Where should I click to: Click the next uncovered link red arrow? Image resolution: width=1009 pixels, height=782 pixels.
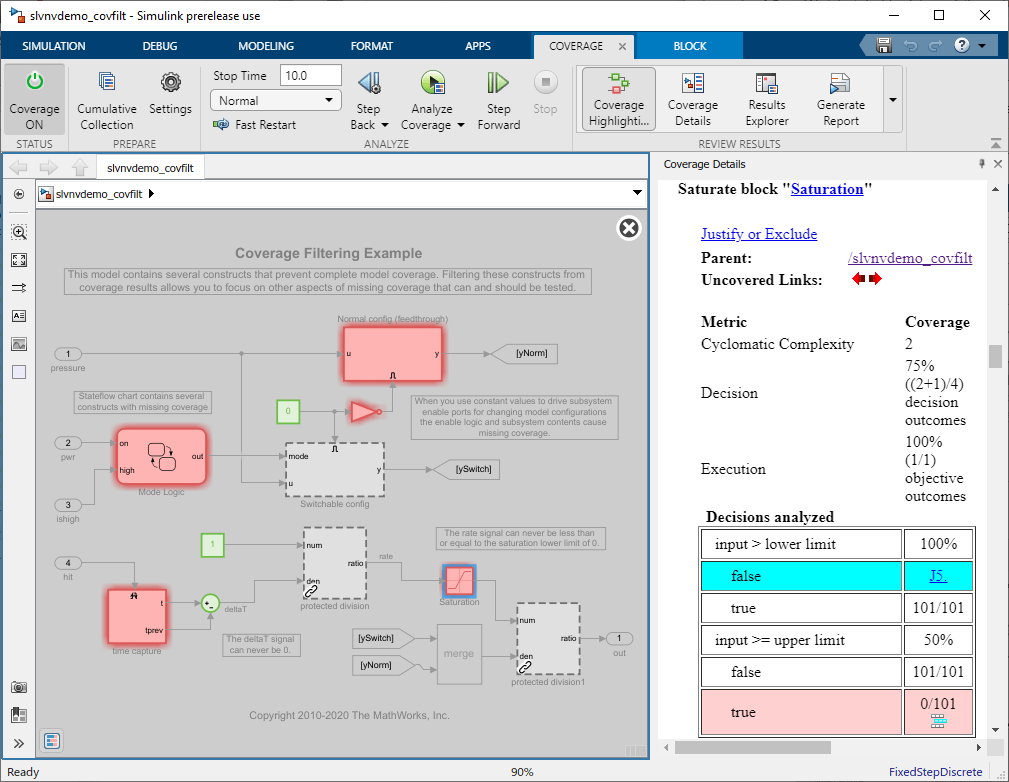875,279
